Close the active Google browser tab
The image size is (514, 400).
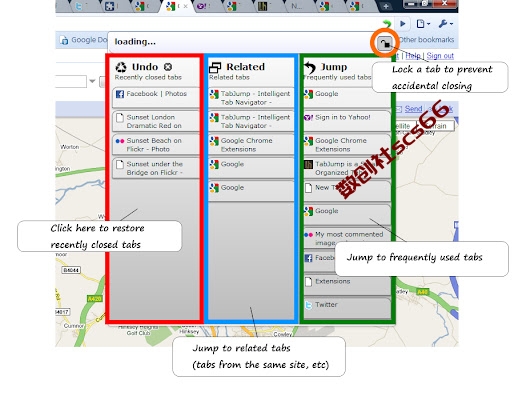point(186,6)
